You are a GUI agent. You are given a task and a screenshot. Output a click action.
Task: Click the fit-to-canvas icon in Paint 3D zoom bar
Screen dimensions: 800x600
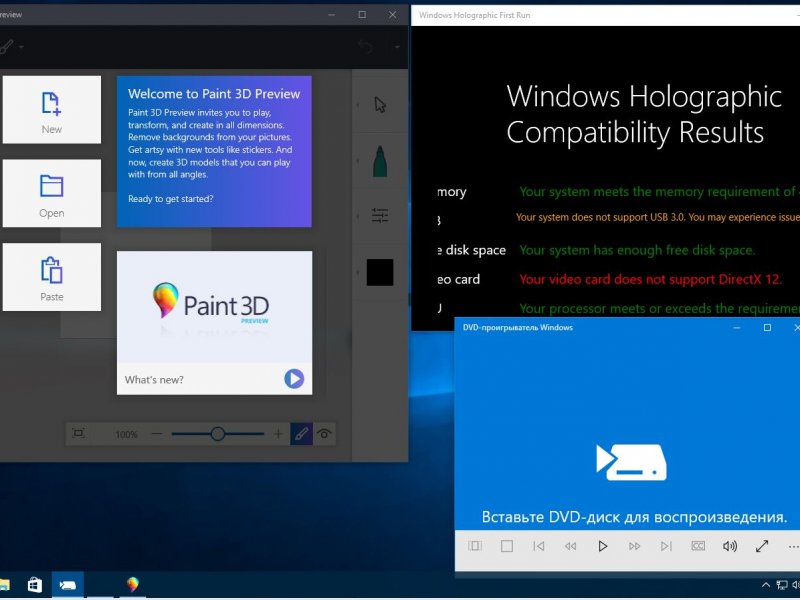[x=78, y=434]
